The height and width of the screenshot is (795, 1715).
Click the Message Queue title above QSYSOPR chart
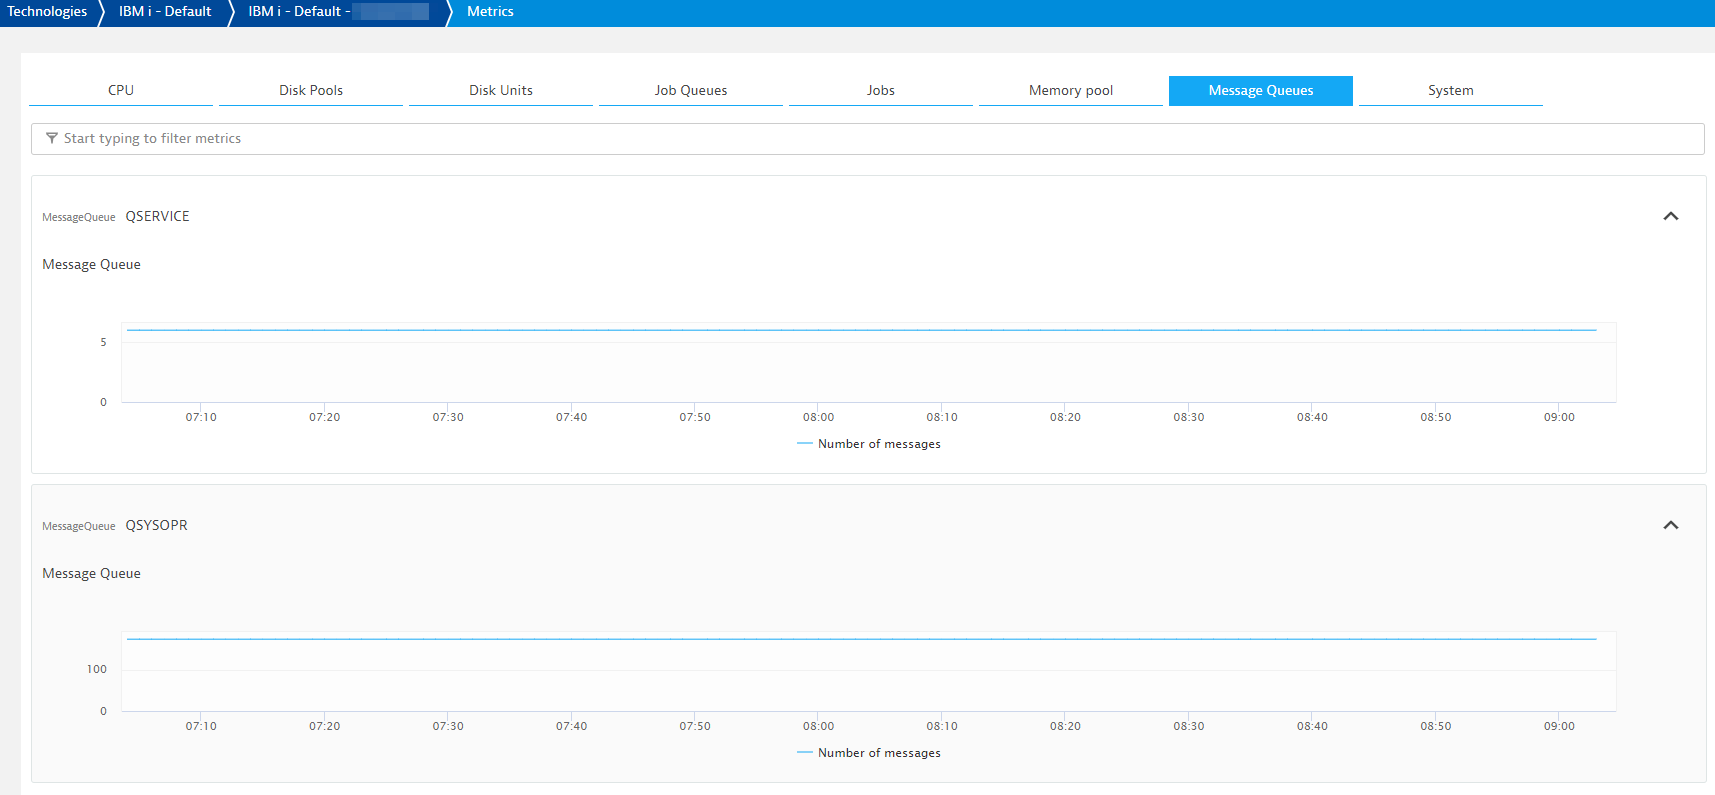(91, 574)
